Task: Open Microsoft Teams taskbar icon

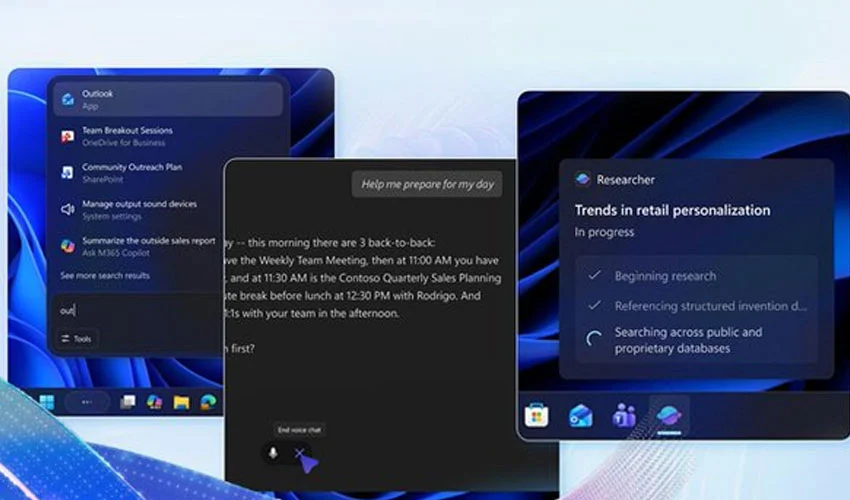Action: tap(623, 416)
